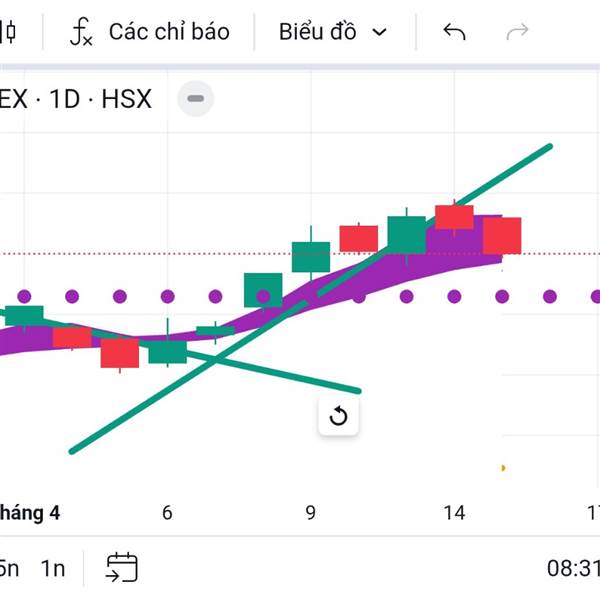Image resolution: width=600 pixels, height=600 pixels.
Task: Undo the last chart action
Action: click(454, 32)
